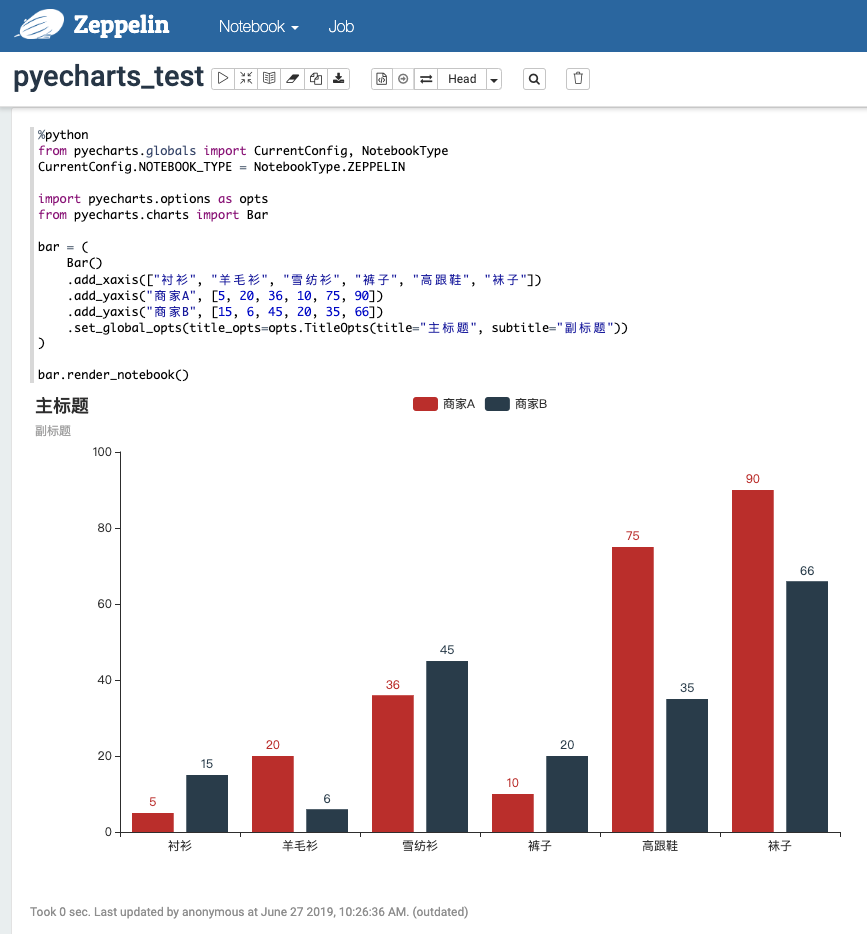Open the search within note tool

click(533, 77)
